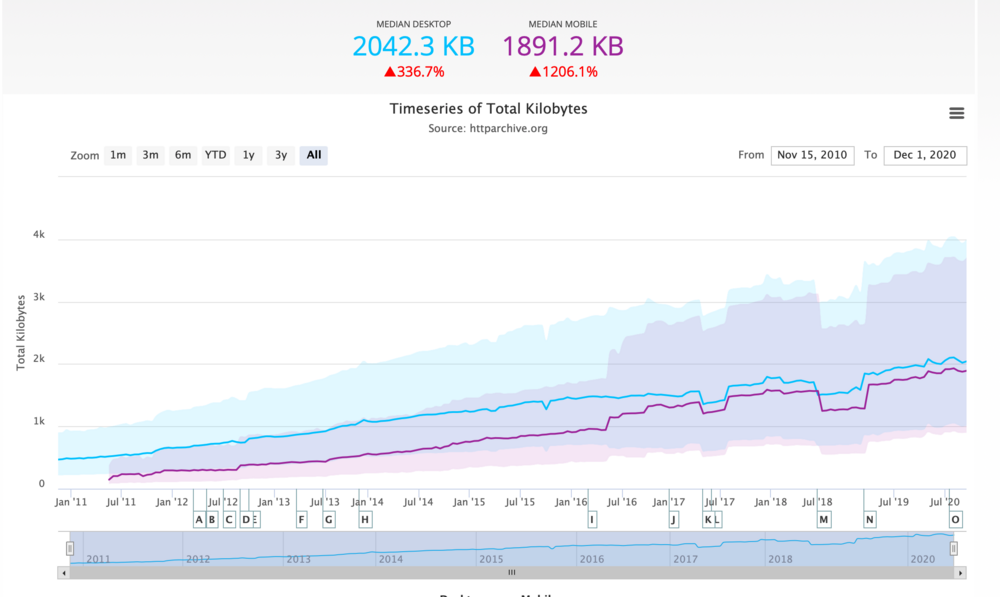Select the All zoom button

point(314,155)
